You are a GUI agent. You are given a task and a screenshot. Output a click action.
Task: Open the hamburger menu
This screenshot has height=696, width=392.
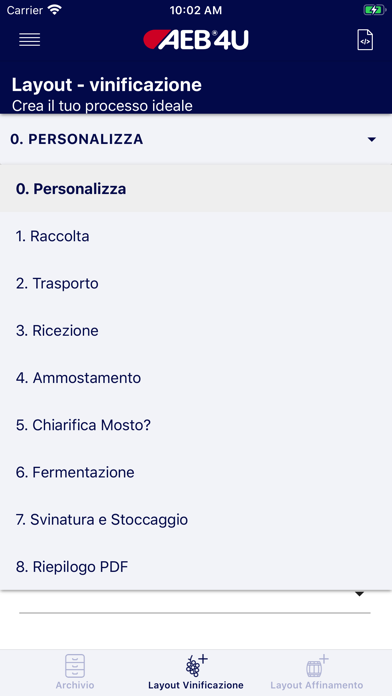click(30, 40)
